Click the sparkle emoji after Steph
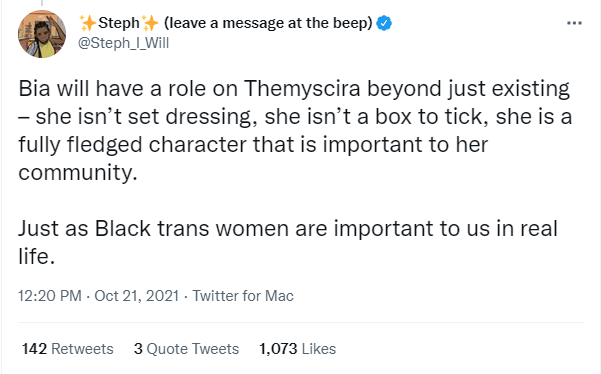The image size is (601, 374). click(x=150, y=23)
